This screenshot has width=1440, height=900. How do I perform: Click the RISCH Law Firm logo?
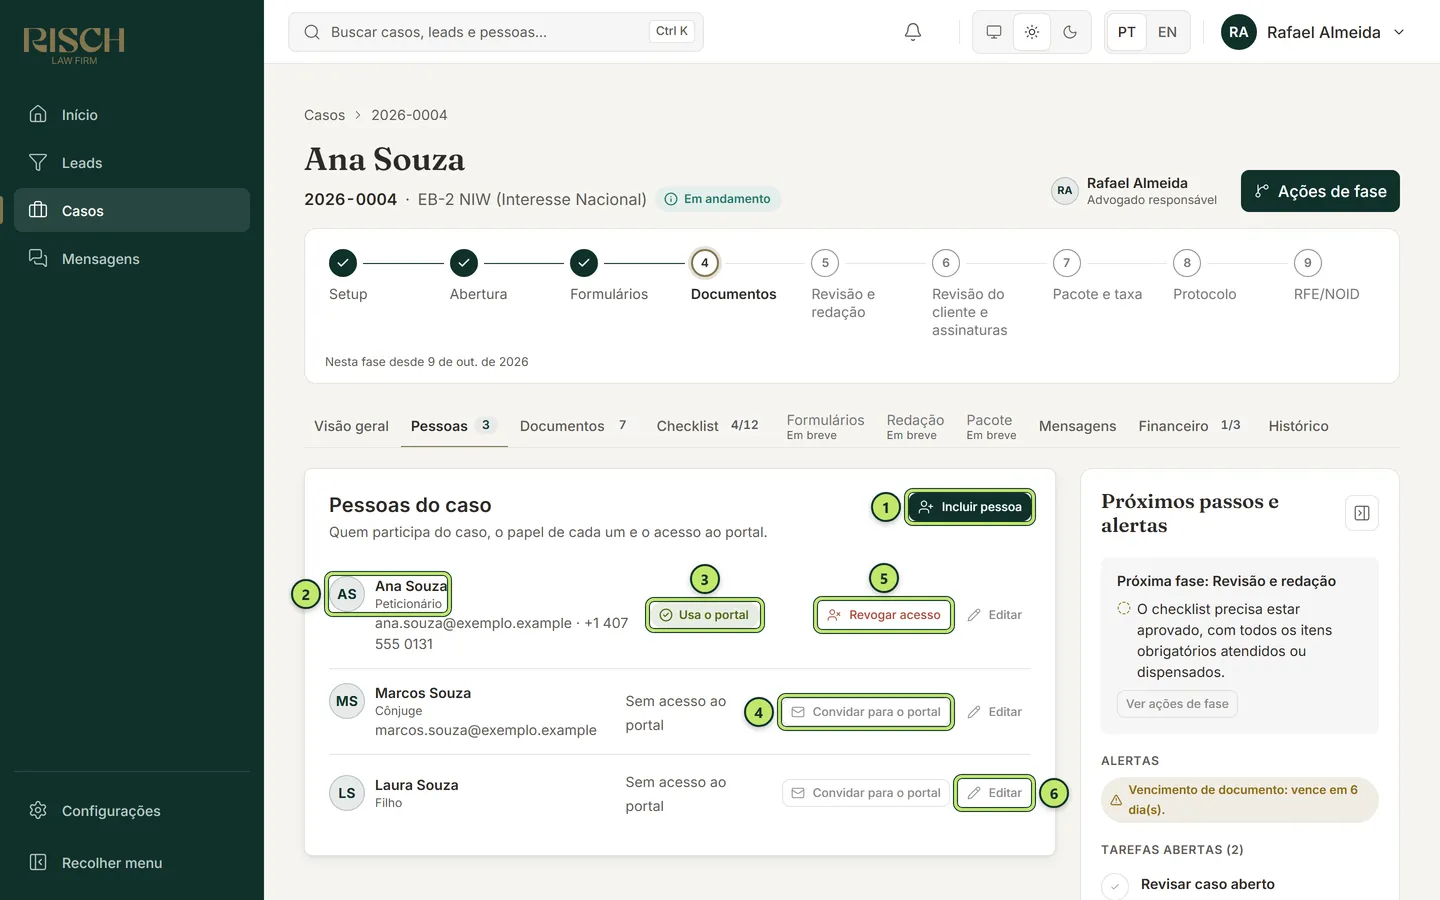pos(74,44)
